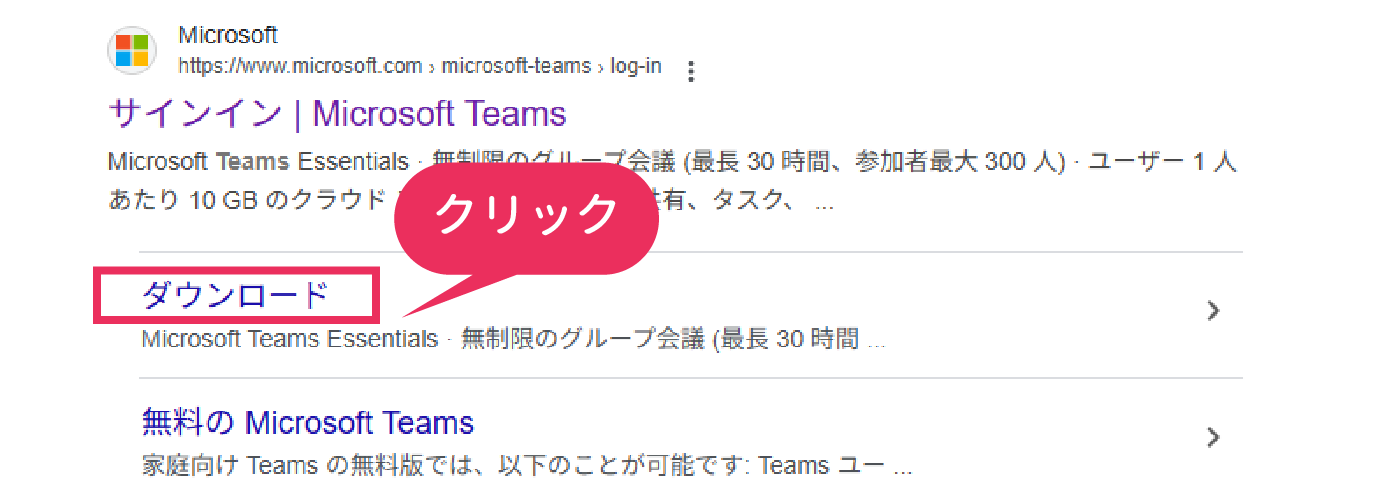The height and width of the screenshot is (494, 1400).
Task: Click the ダウンロード sitelink
Action: (235, 295)
